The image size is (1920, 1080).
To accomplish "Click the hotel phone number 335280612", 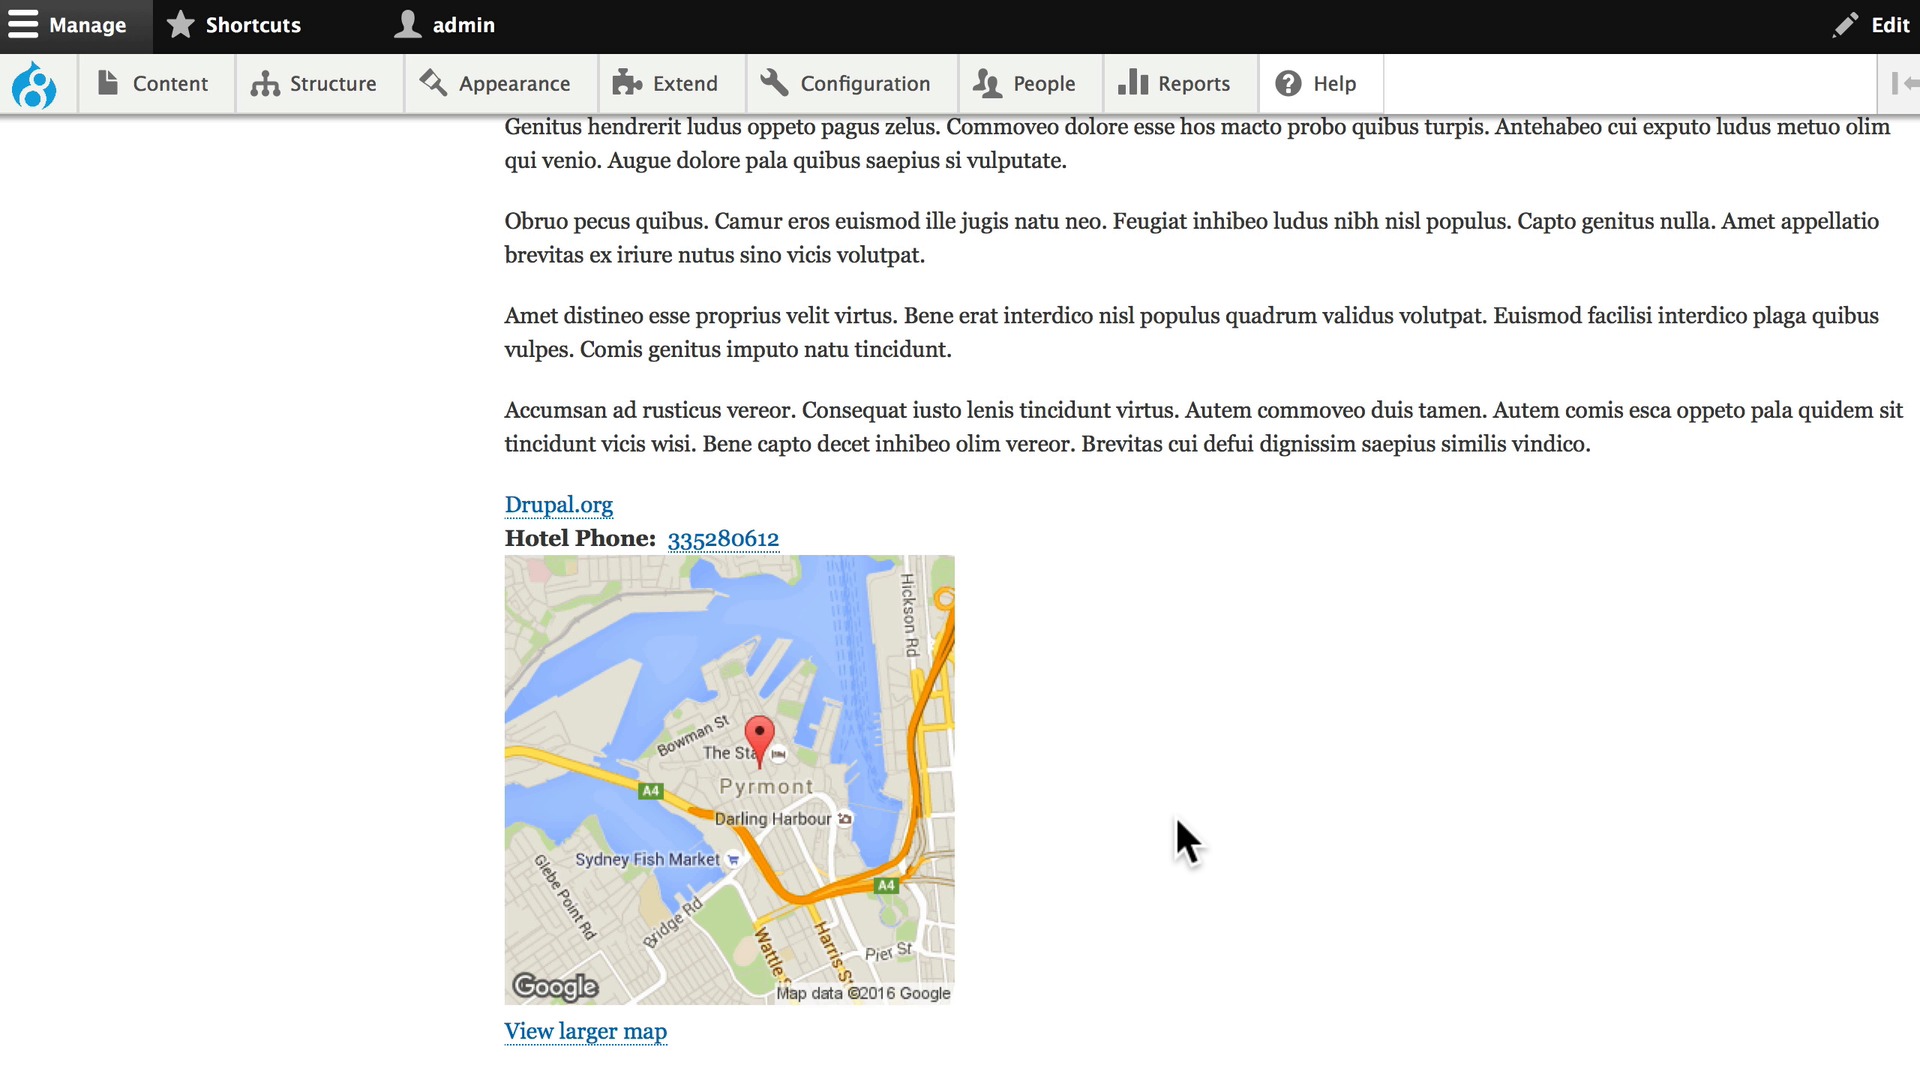I will (723, 539).
